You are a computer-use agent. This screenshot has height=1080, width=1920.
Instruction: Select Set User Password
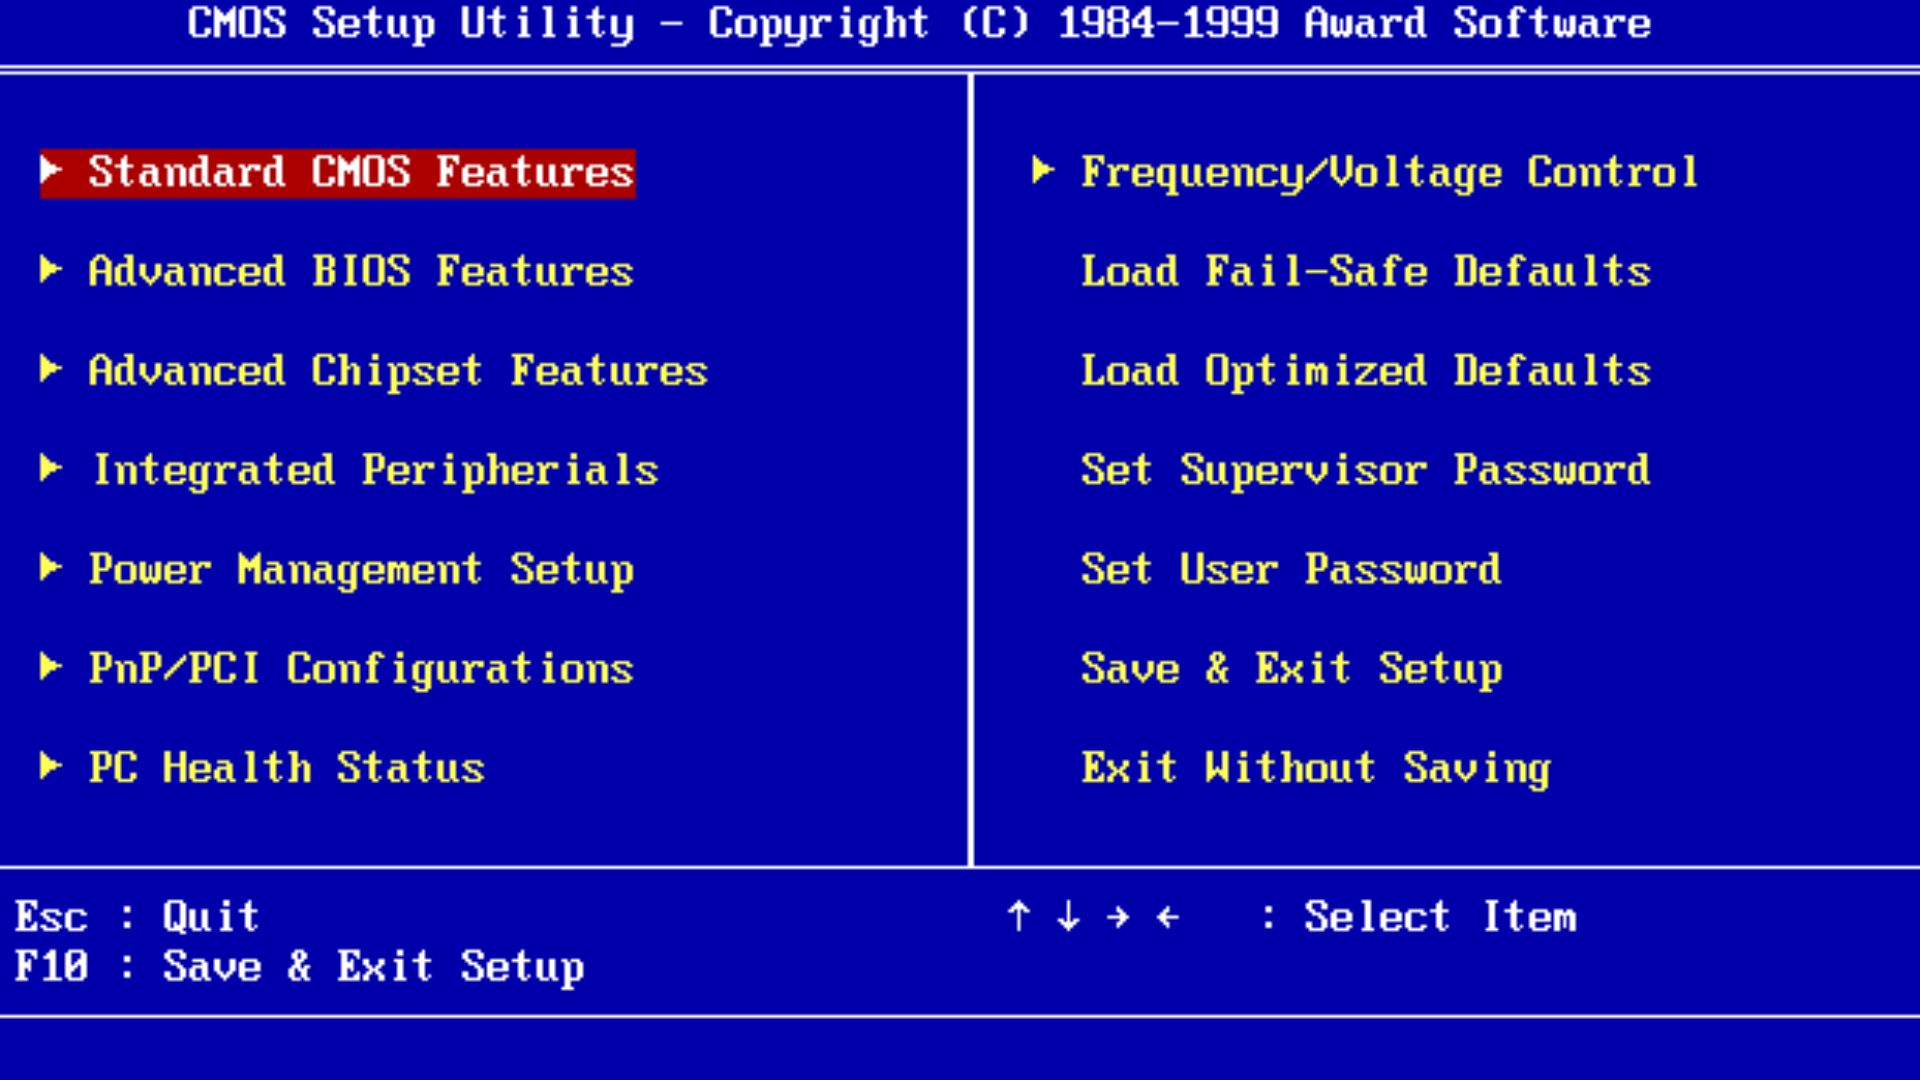1290,570
